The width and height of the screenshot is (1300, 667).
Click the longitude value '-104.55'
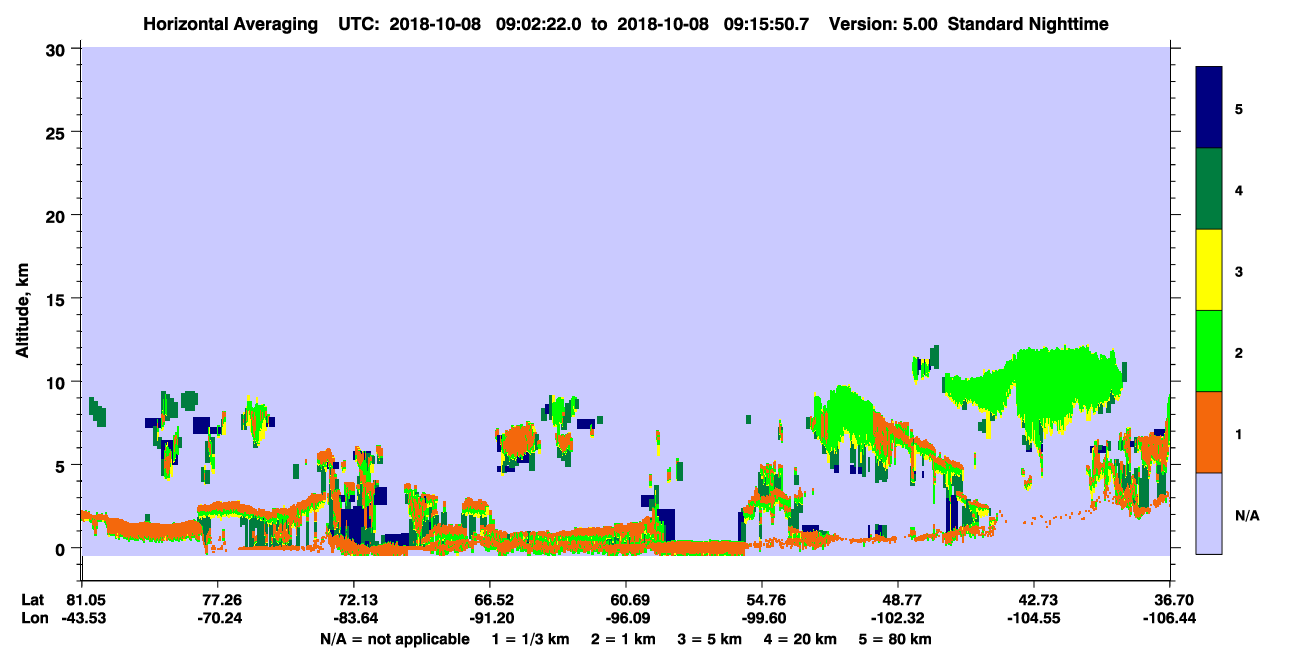1034,617
